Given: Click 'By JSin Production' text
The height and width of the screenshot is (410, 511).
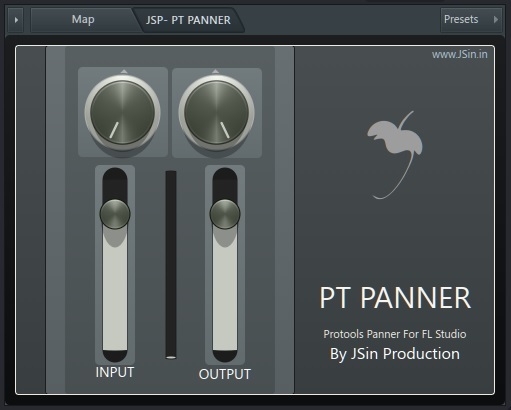Looking at the screenshot, I should pos(395,354).
